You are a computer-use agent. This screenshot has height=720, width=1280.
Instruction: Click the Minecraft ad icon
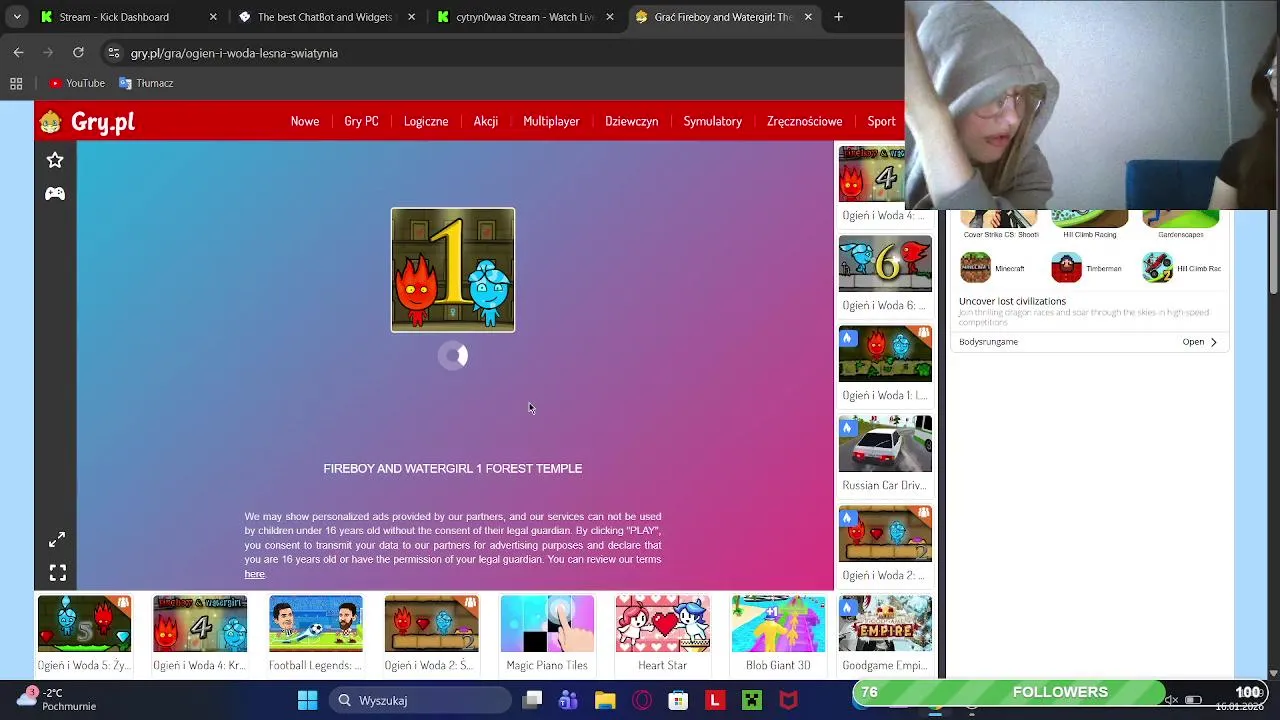tap(975, 268)
